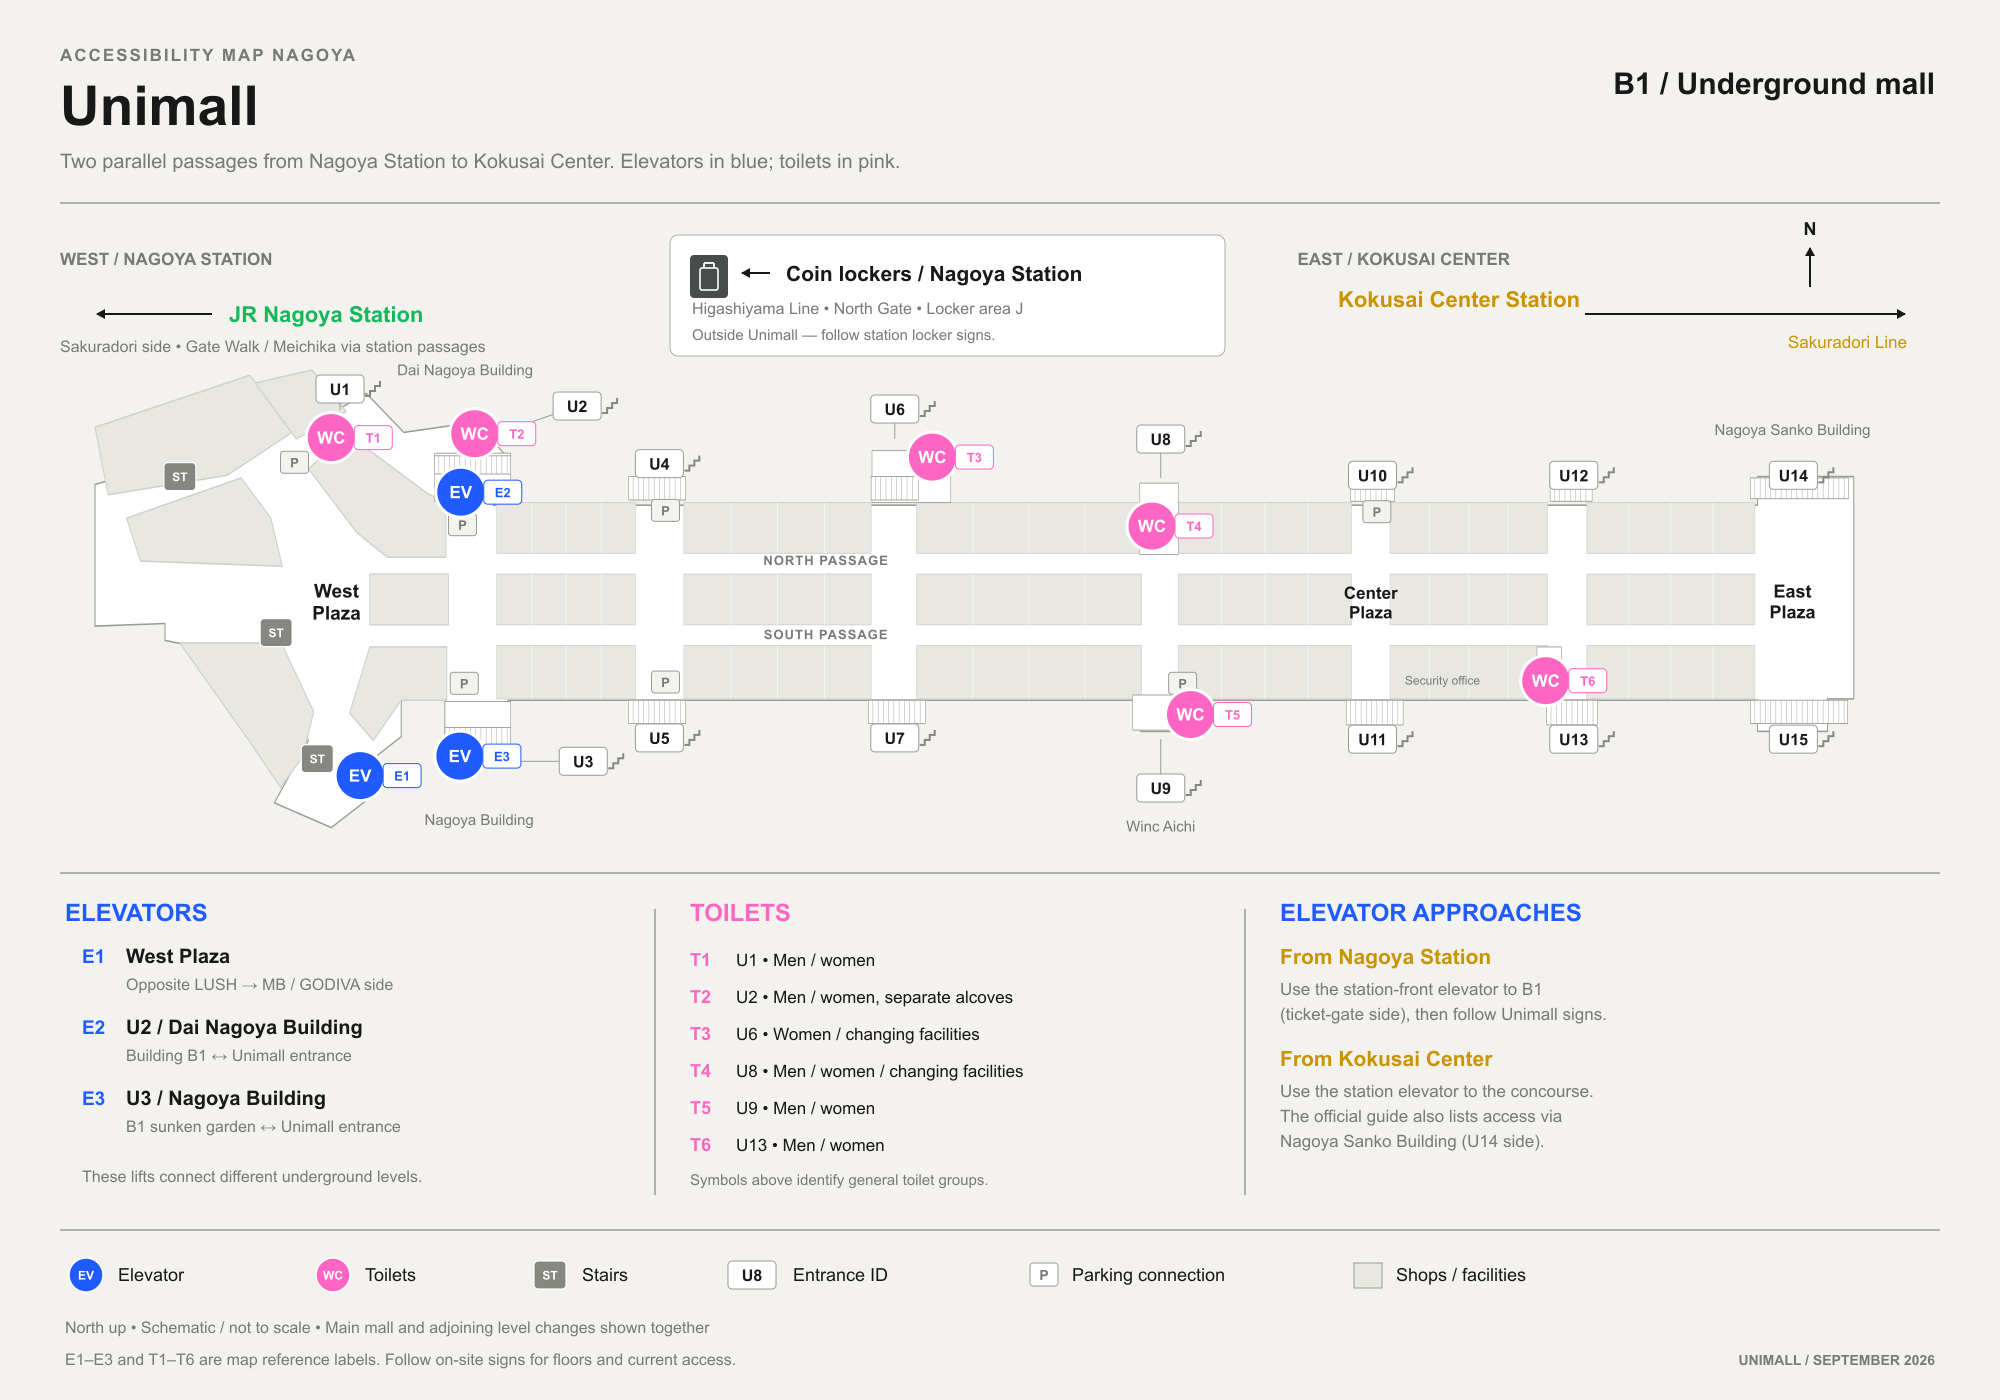Viewport: 2000px width, 1400px height.
Task: Click the E1 elevator icon at West Plaza
Action: (360, 776)
